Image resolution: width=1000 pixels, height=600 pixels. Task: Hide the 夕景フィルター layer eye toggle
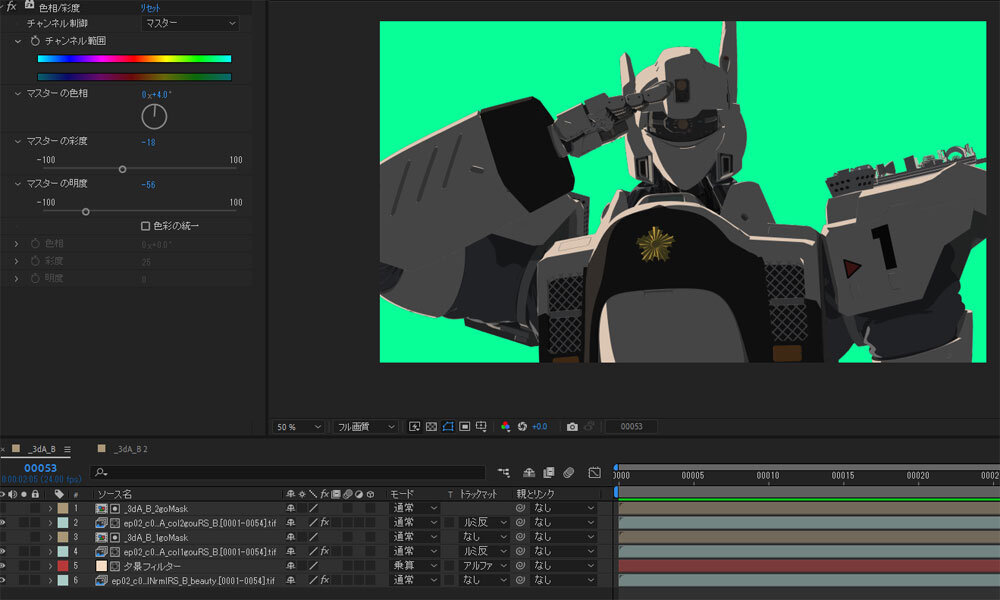(x=3, y=566)
